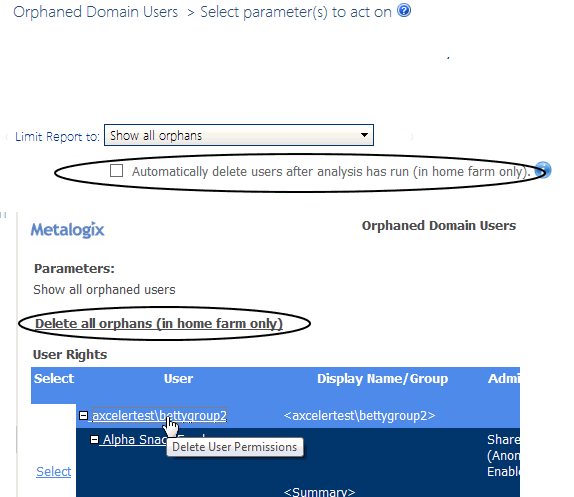Click the <Summary> cell text
Image resolution: width=574 pixels, height=497 pixels.
tap(319, 492)
